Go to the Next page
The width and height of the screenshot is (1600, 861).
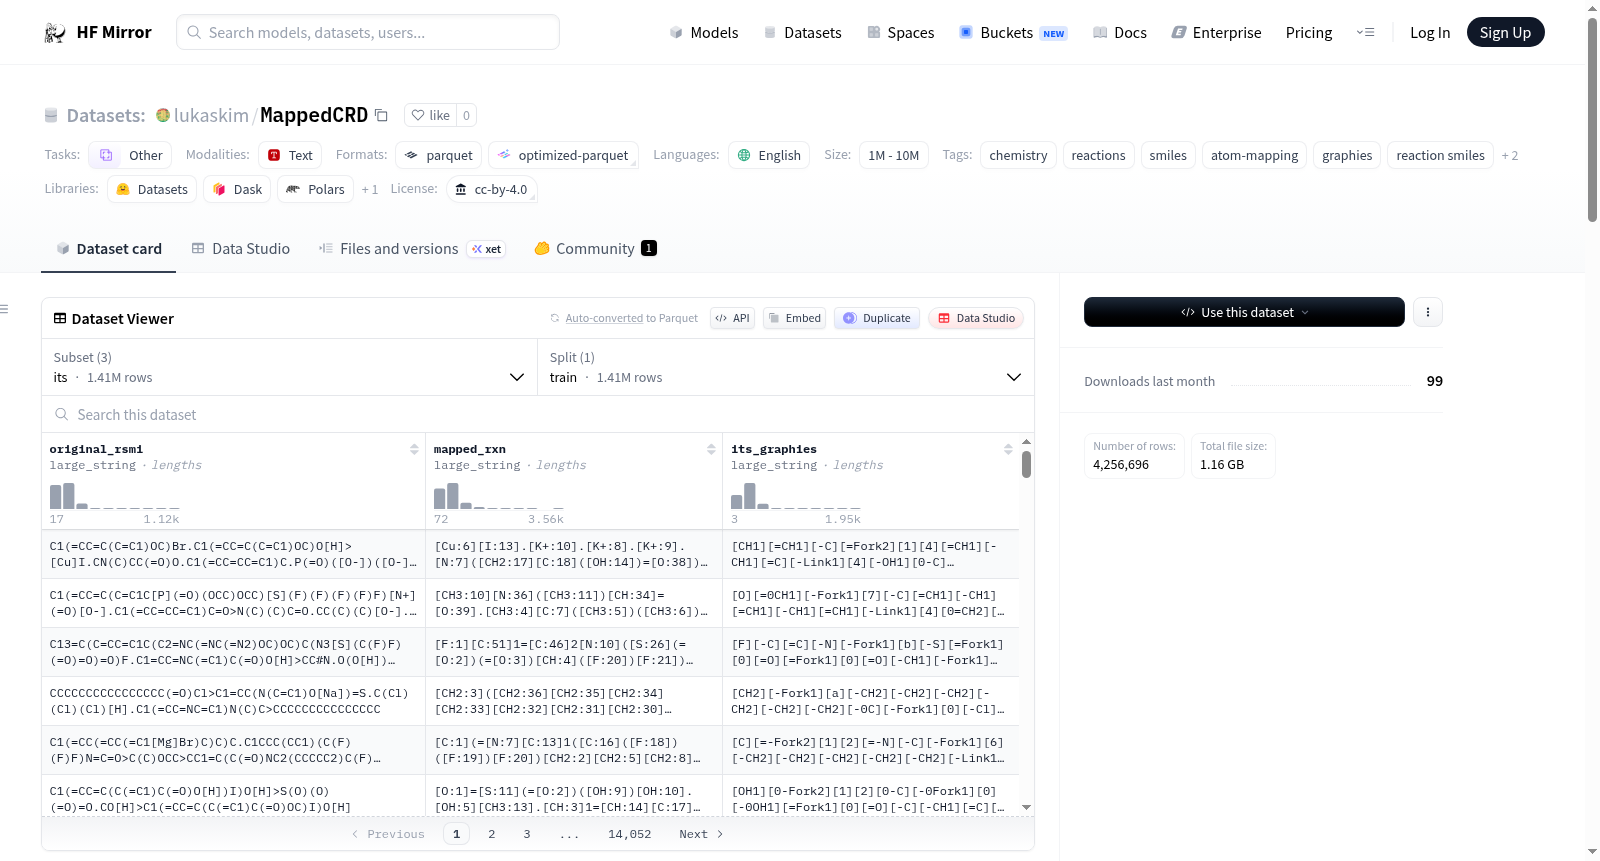click(701, 834)
